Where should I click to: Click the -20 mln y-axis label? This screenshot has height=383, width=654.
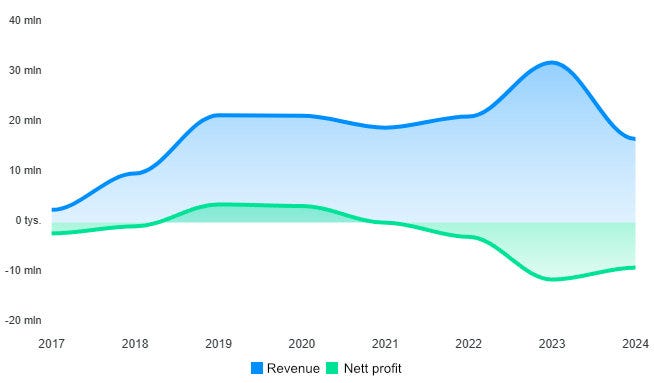coord(23,320)
